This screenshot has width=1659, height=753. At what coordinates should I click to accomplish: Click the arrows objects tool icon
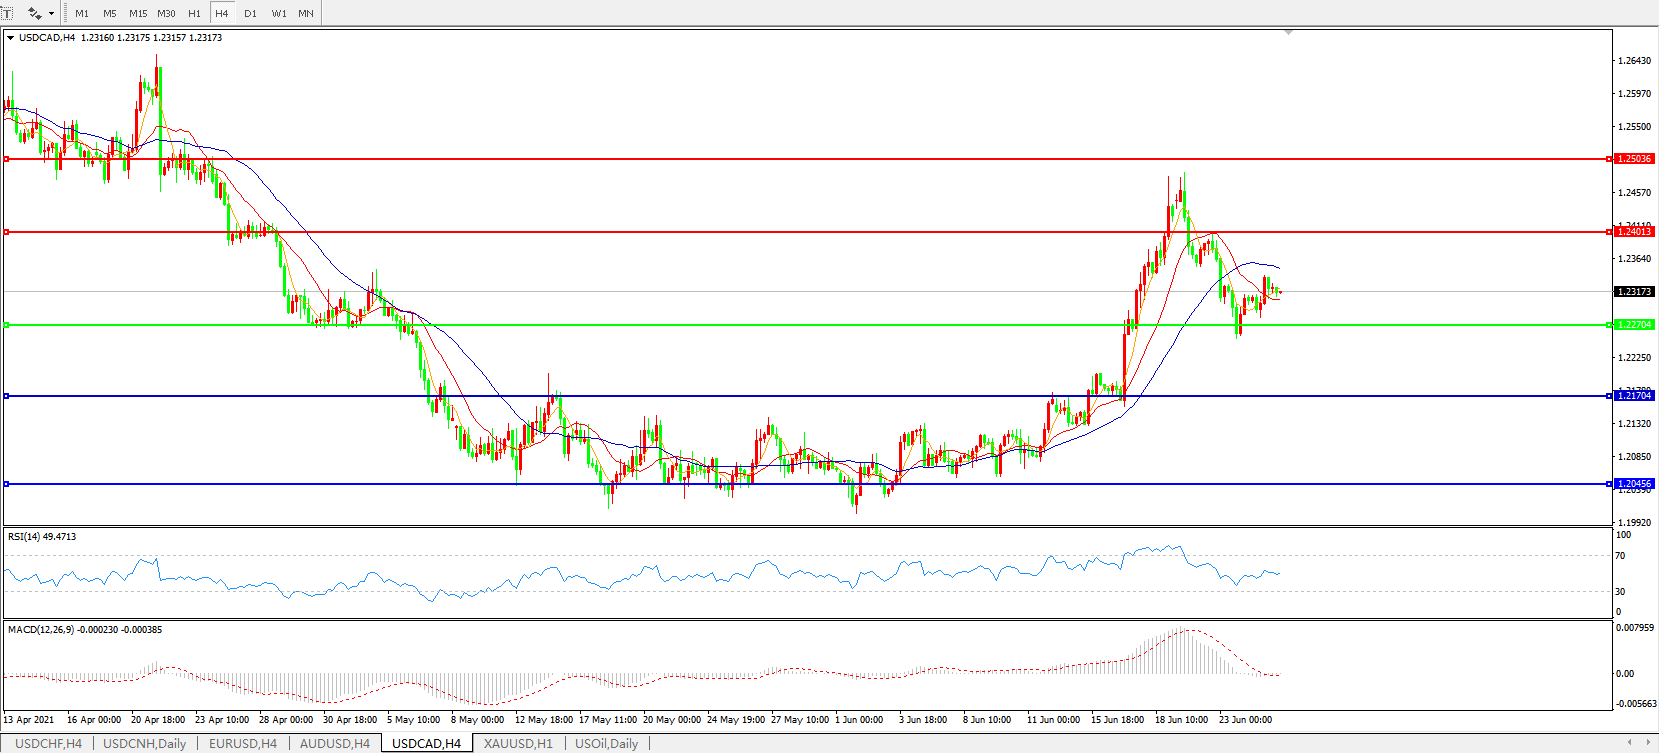click(x=34, y=13)
